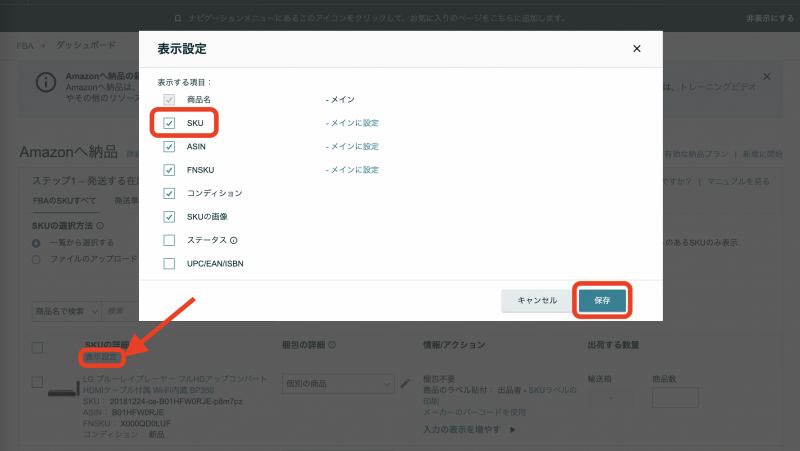Click the LG ブルーレイプレーヤー product thumbnail

pyautogui.click(x=63, y=391)
